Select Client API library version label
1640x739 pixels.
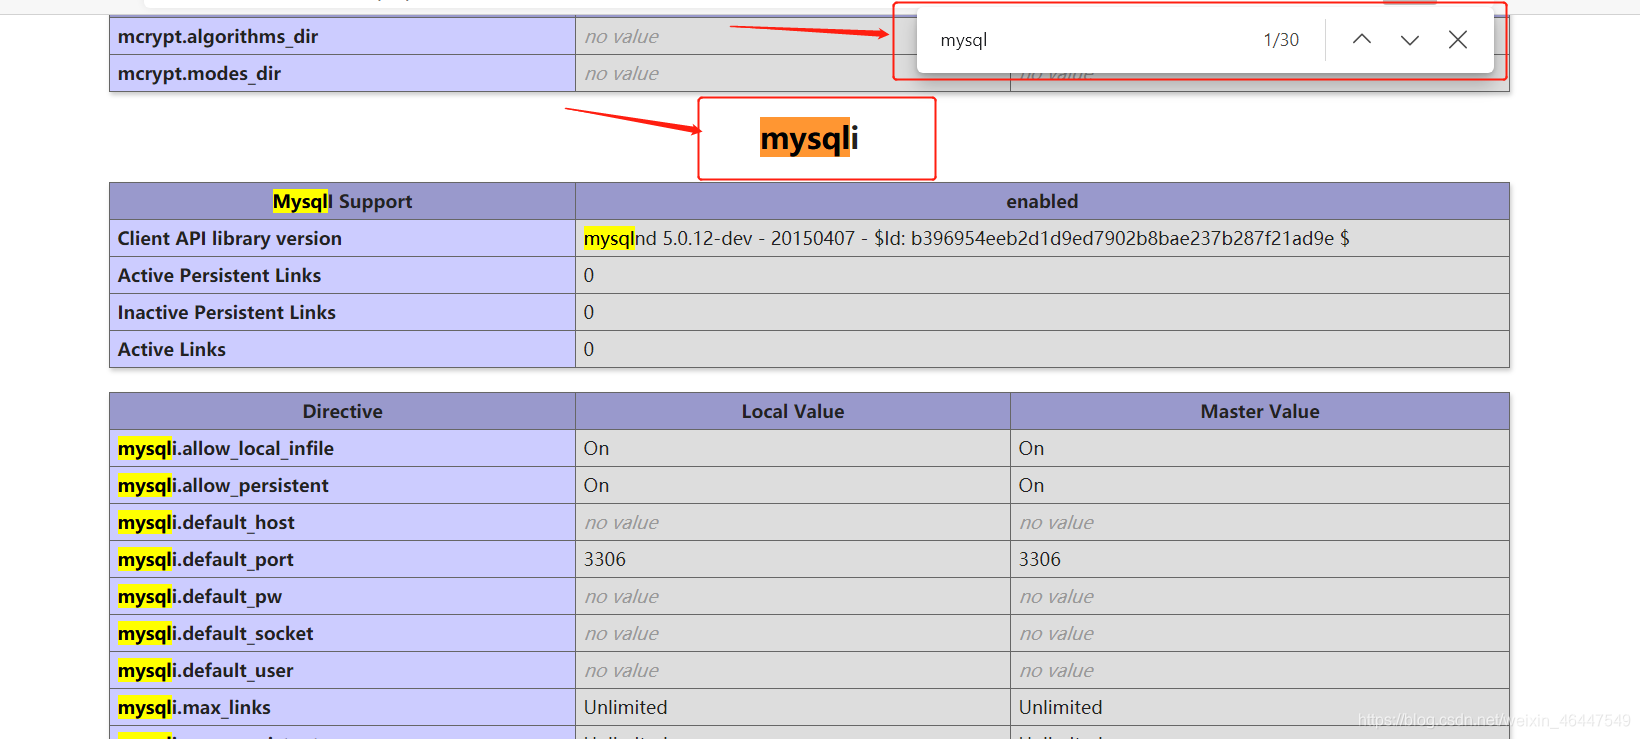point(230,238)
